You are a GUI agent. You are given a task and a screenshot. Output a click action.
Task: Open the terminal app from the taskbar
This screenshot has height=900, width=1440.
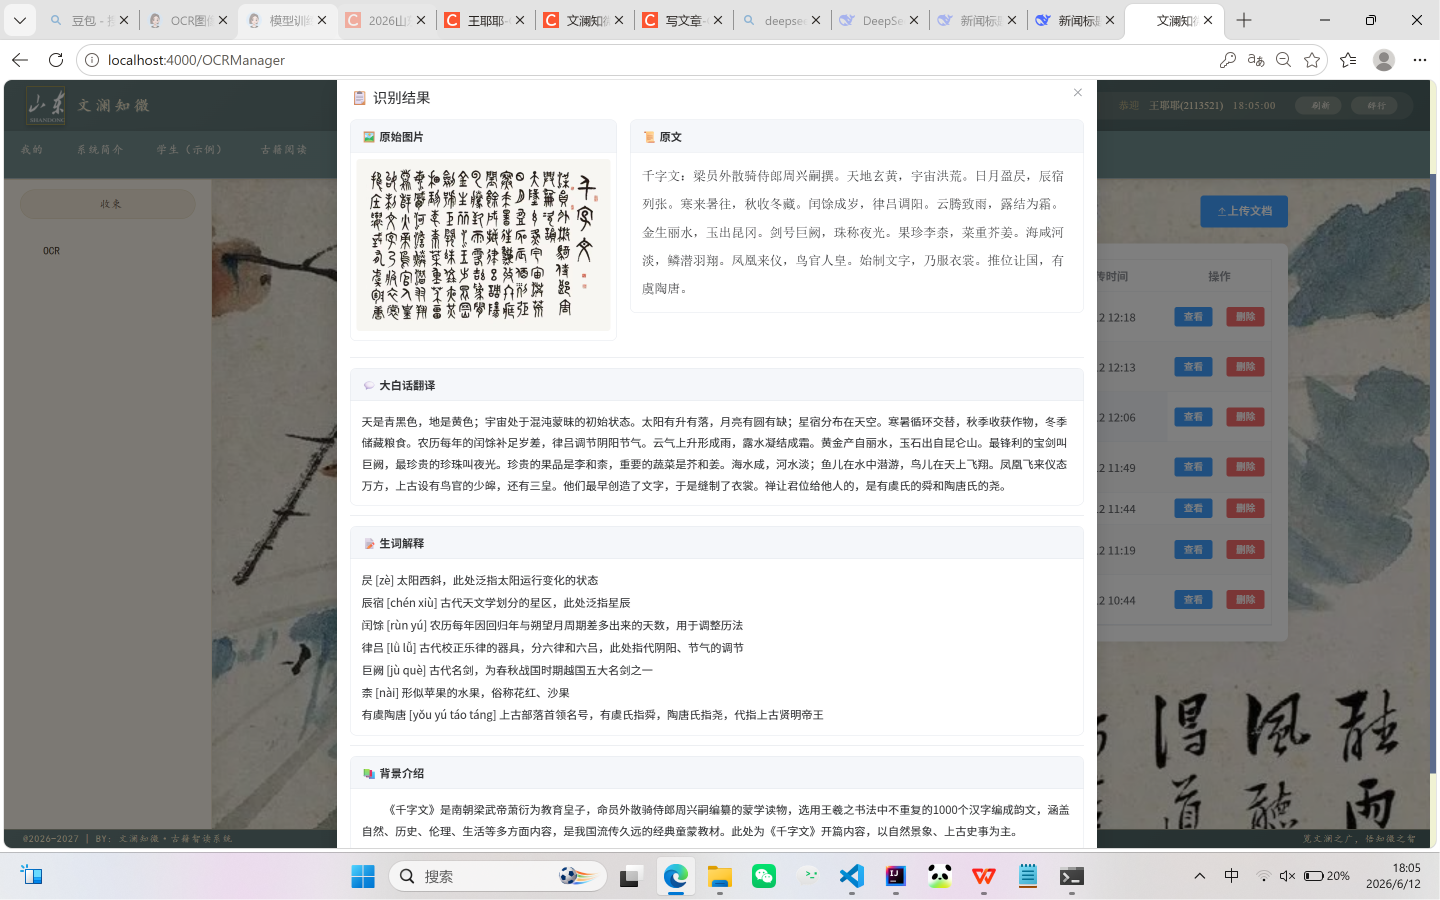pos(1072,876)
